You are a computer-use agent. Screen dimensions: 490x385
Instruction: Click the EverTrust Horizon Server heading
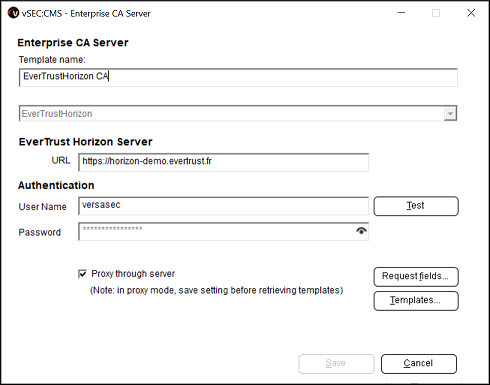pyautogui.click(x=86, y=142)
